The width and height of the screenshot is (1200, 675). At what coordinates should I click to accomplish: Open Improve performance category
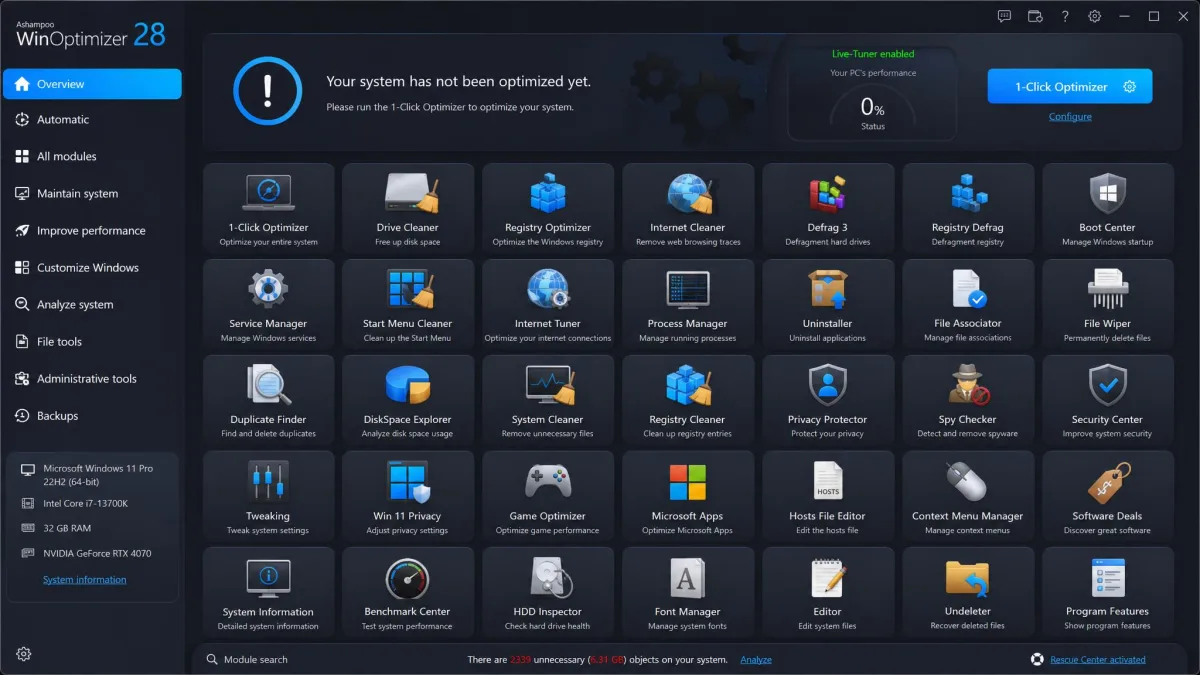pyautogui.click(x=92, y=231)
